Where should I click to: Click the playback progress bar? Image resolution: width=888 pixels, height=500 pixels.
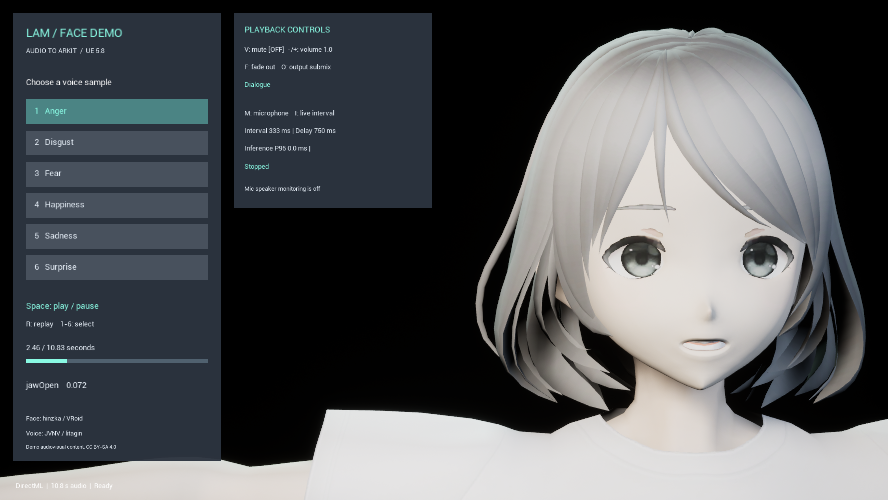pos(117,361)
